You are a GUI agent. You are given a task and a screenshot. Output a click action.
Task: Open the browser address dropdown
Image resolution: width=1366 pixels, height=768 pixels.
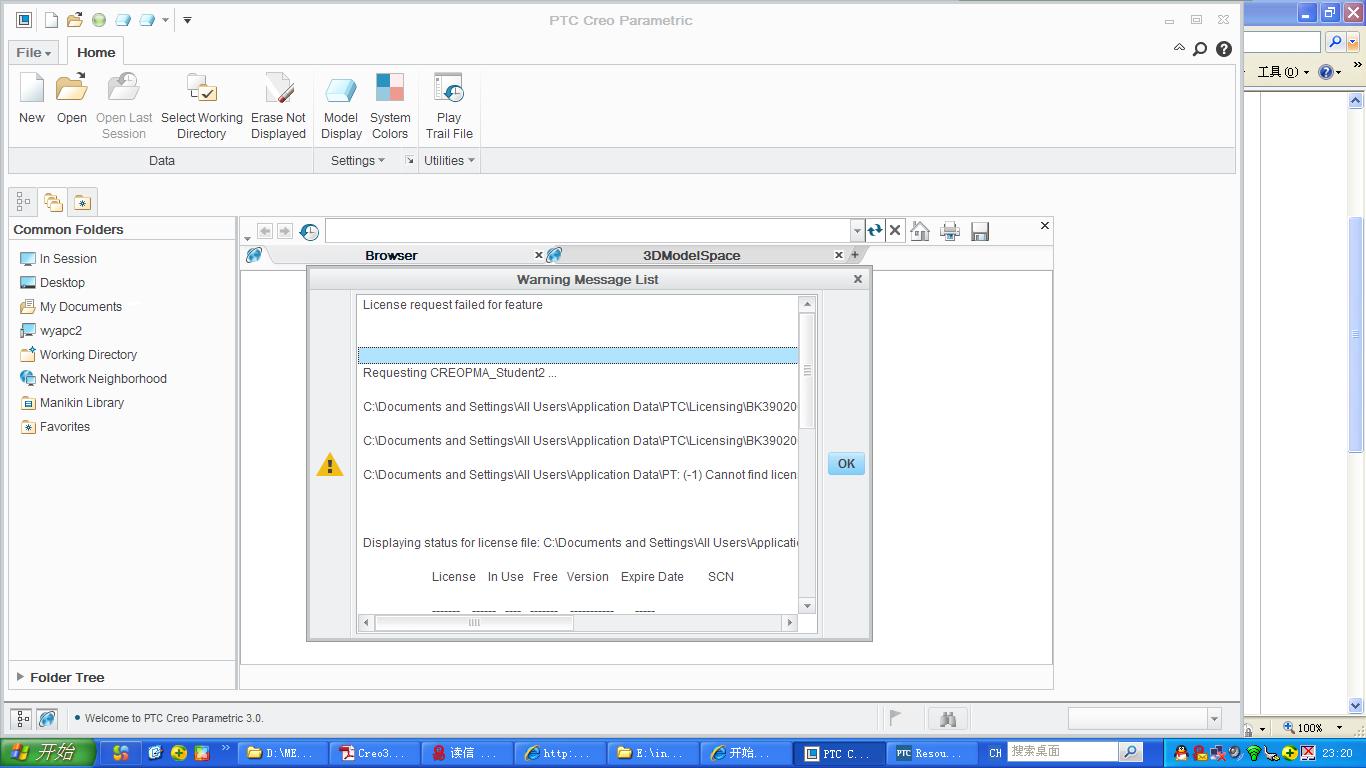[x=857, y=231]
